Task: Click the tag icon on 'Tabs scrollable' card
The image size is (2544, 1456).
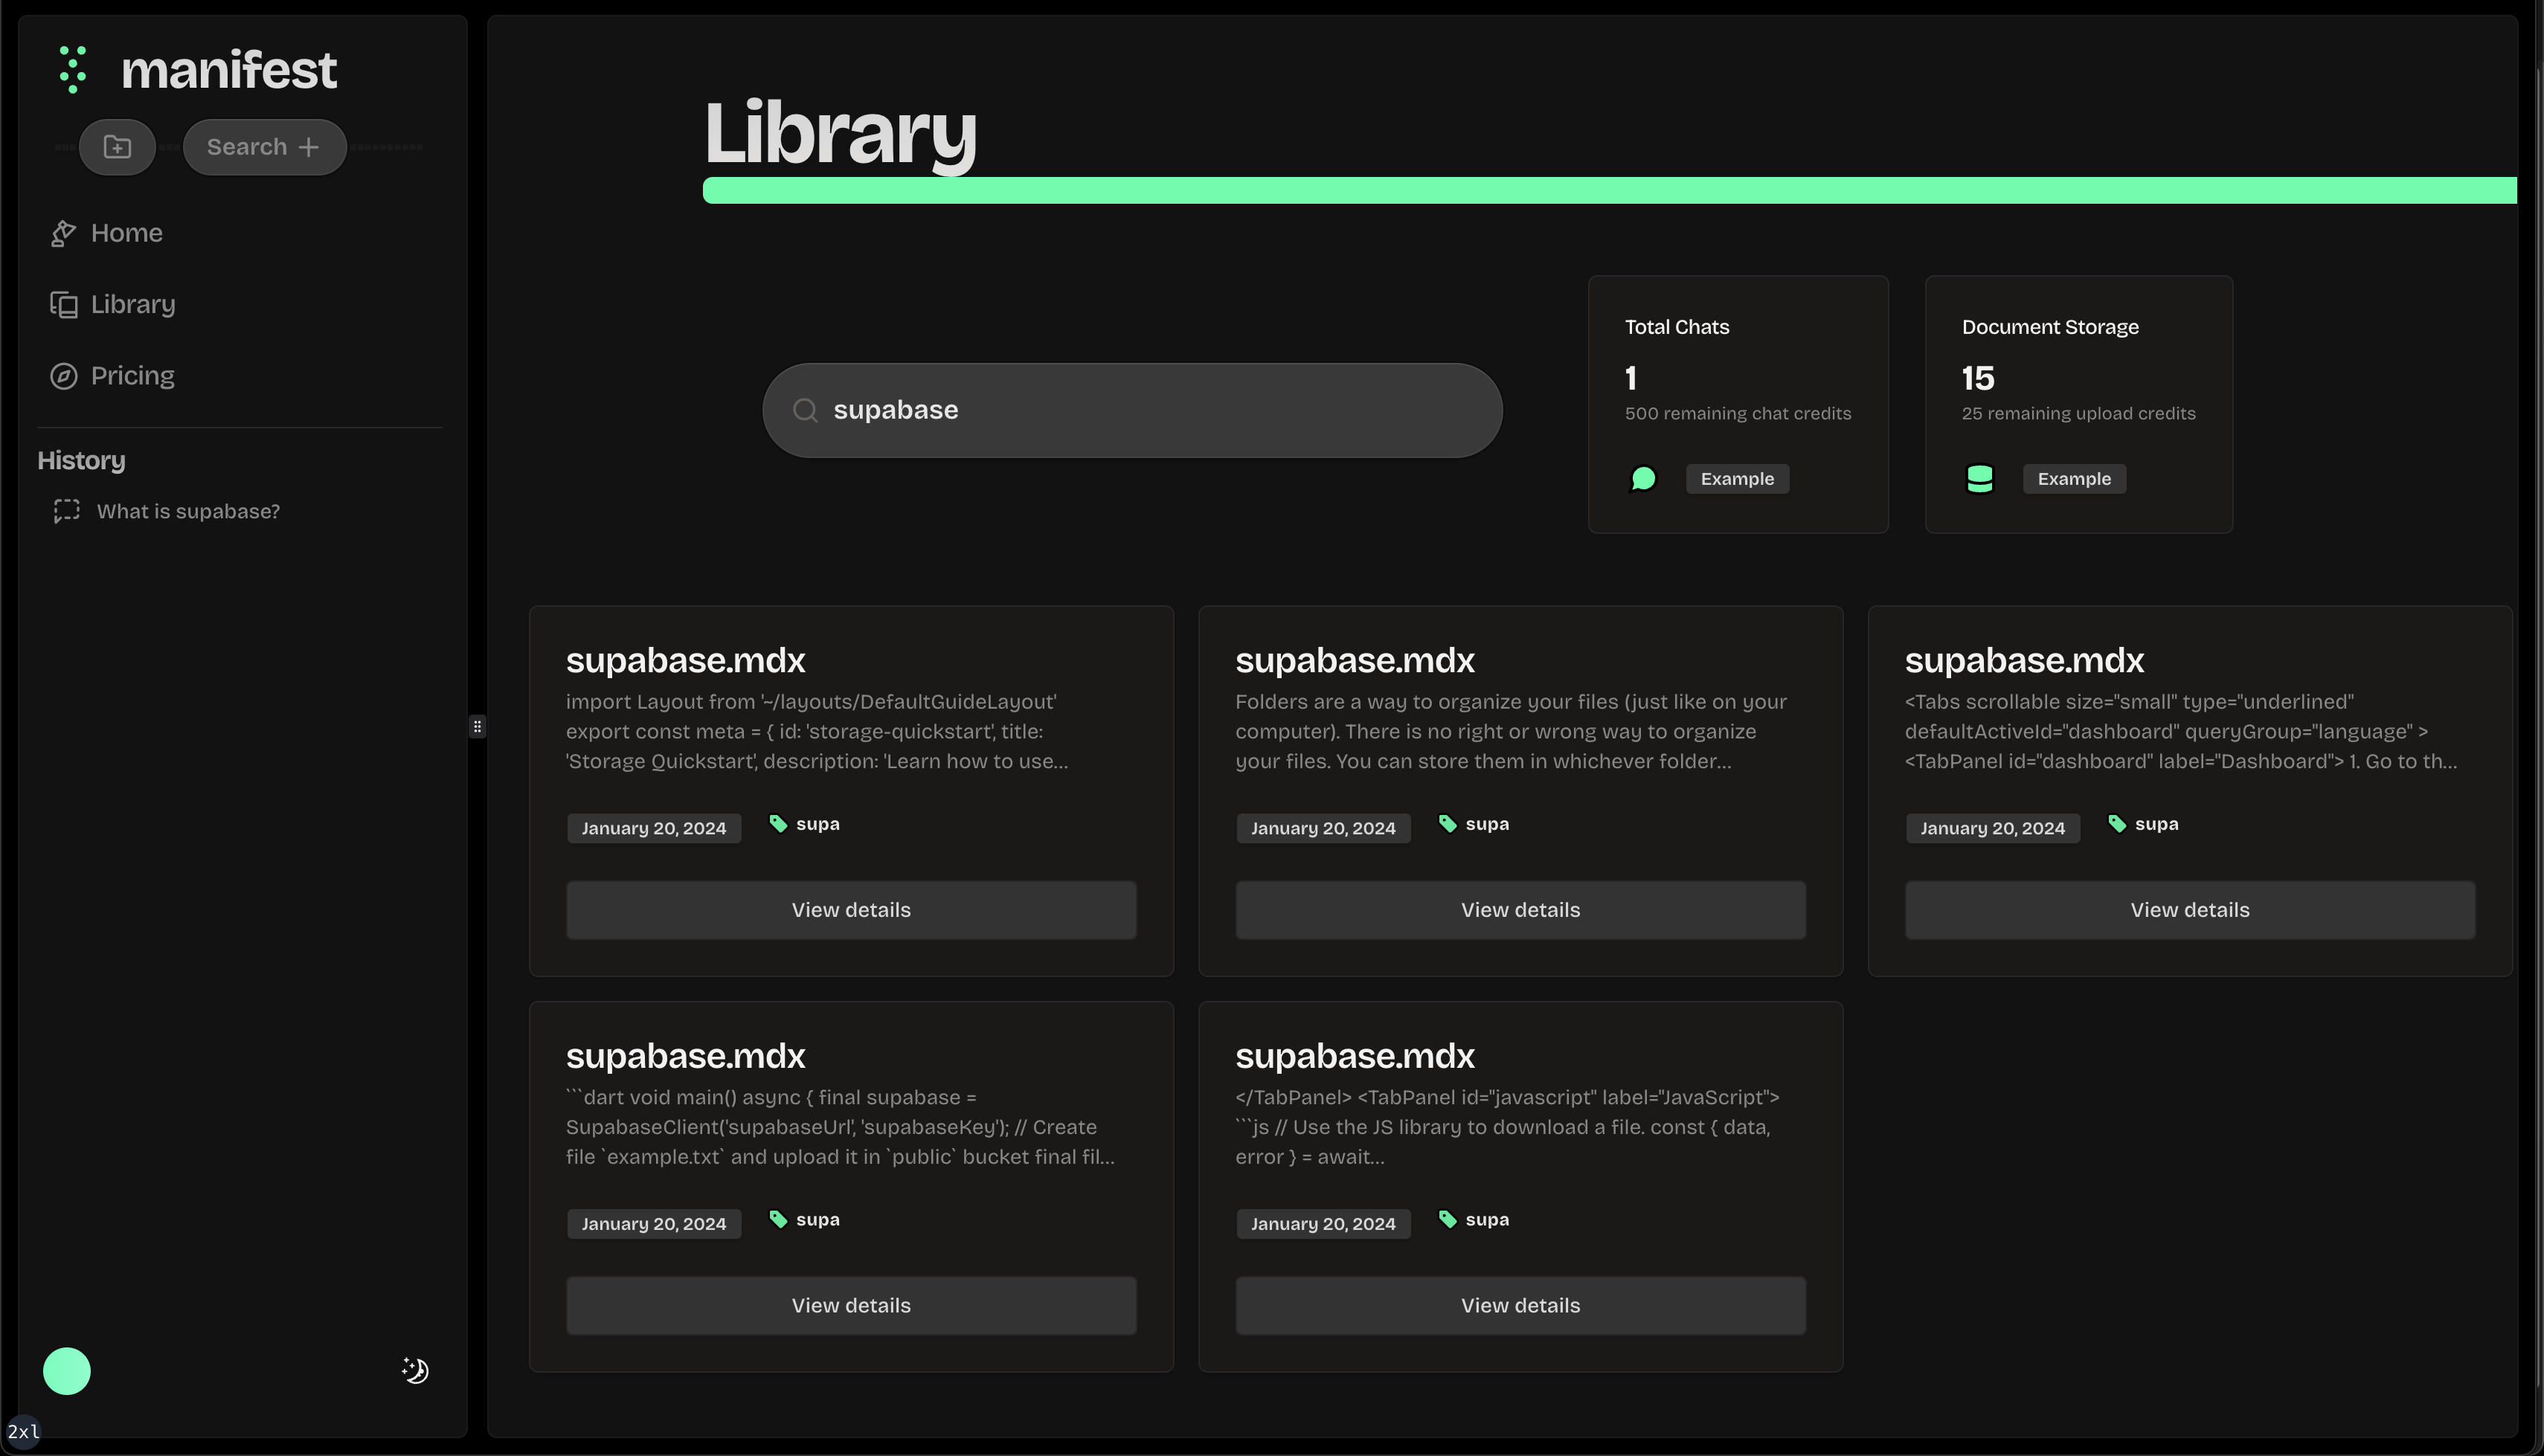Action: (x=2117, y=823)
